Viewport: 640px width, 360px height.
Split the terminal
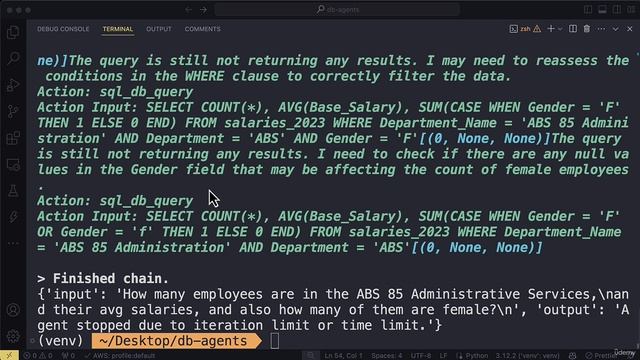click(x=573, y=29)
